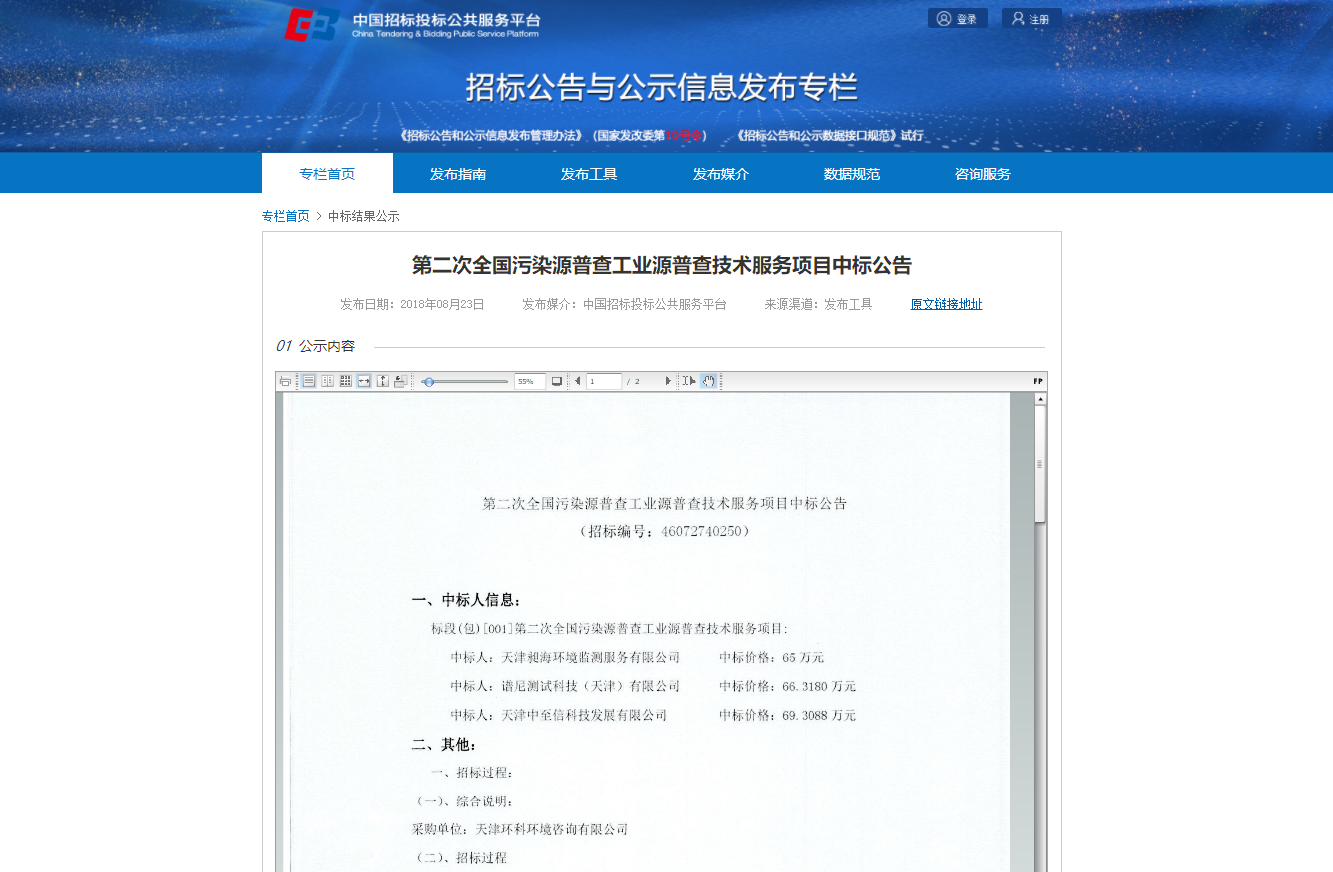Select the hand pan tool
Screen dimensions: 1333x872
[708, 381]
